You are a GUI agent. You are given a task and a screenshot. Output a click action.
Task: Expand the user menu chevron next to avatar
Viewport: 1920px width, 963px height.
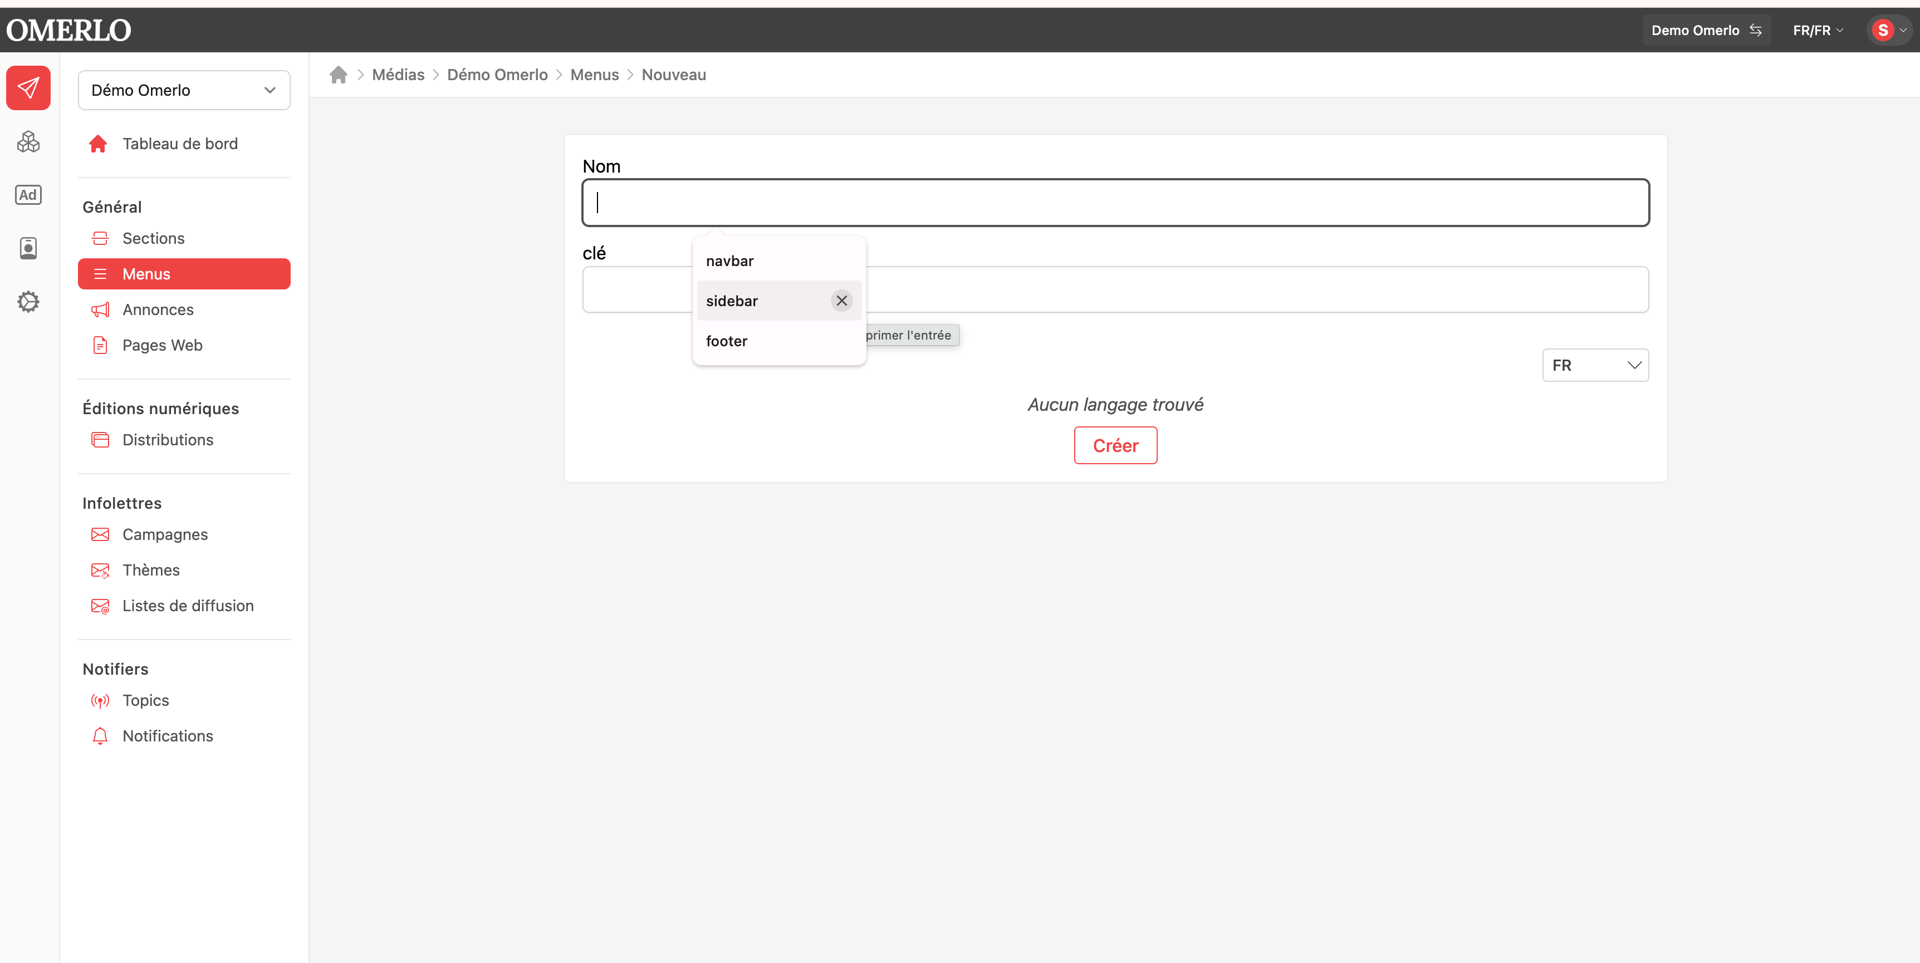tap(1903, 30)
